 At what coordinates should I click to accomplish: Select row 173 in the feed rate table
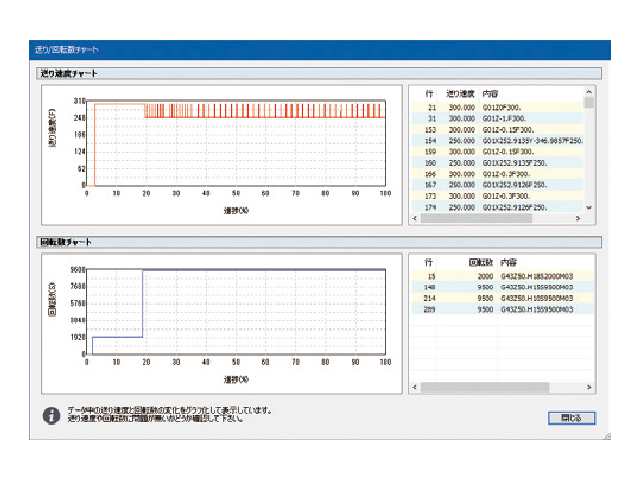pos(497,196)
